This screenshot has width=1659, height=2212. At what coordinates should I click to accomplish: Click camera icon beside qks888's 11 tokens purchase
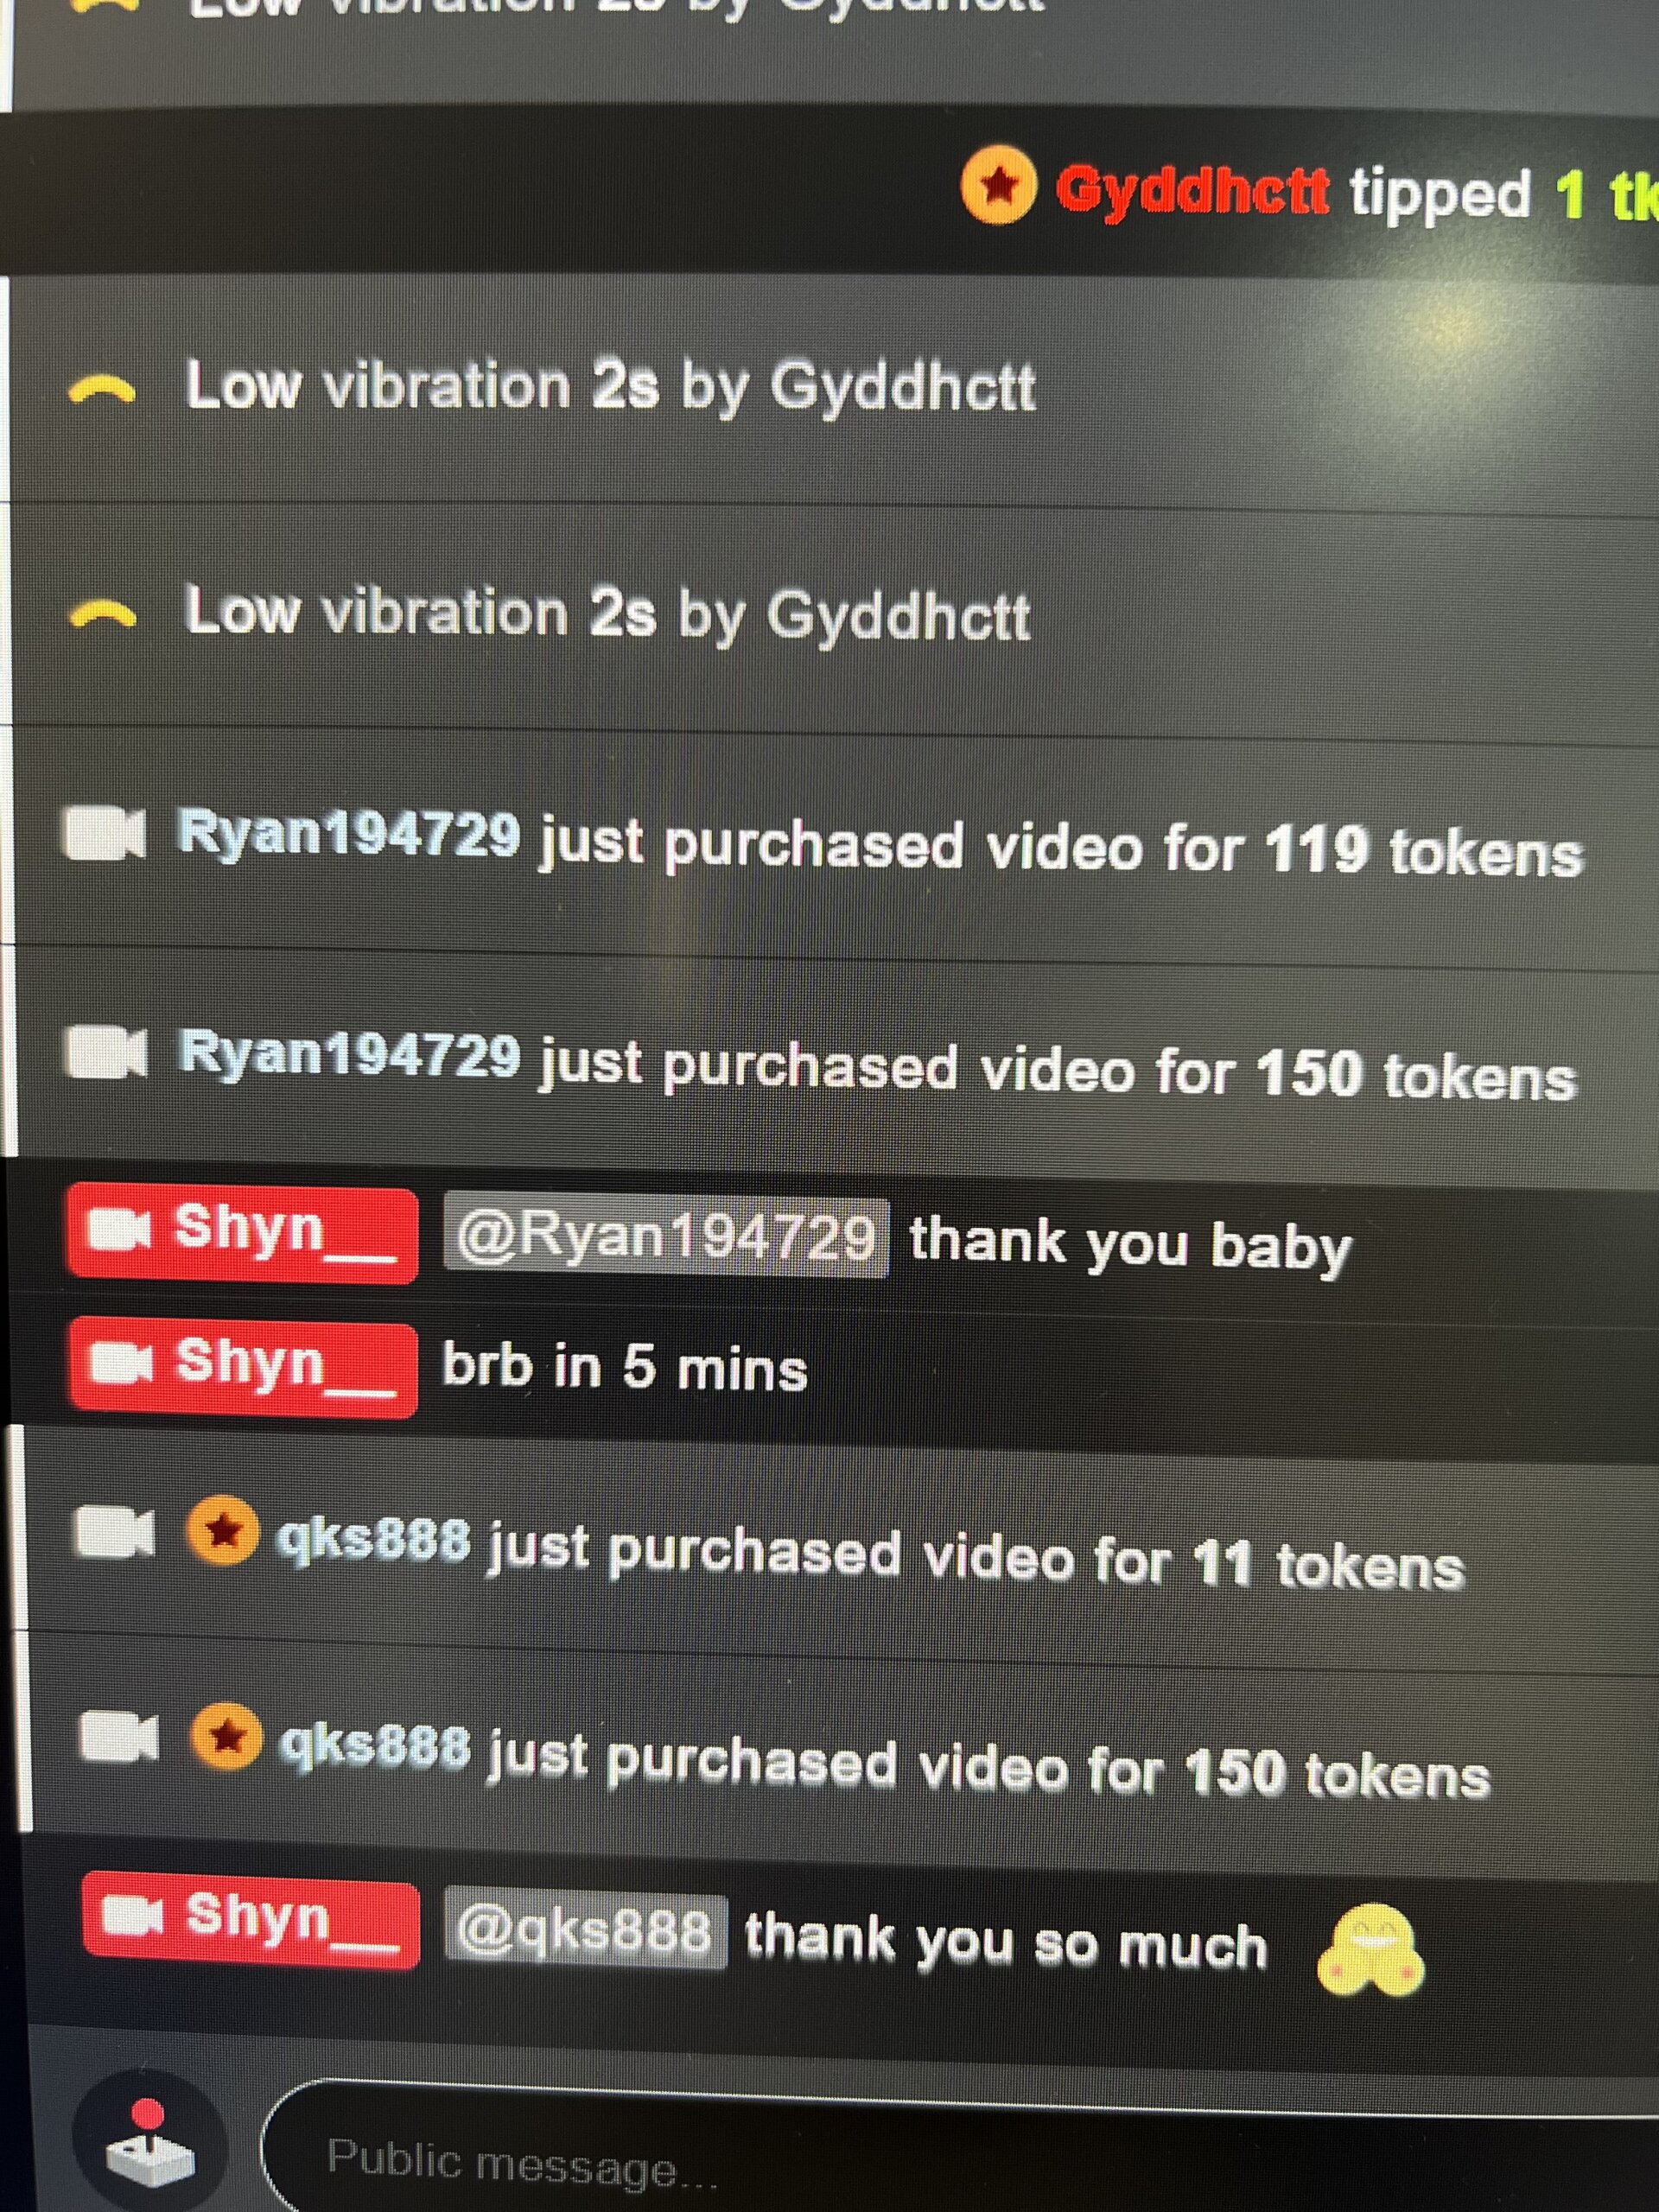click(115, 1533)
